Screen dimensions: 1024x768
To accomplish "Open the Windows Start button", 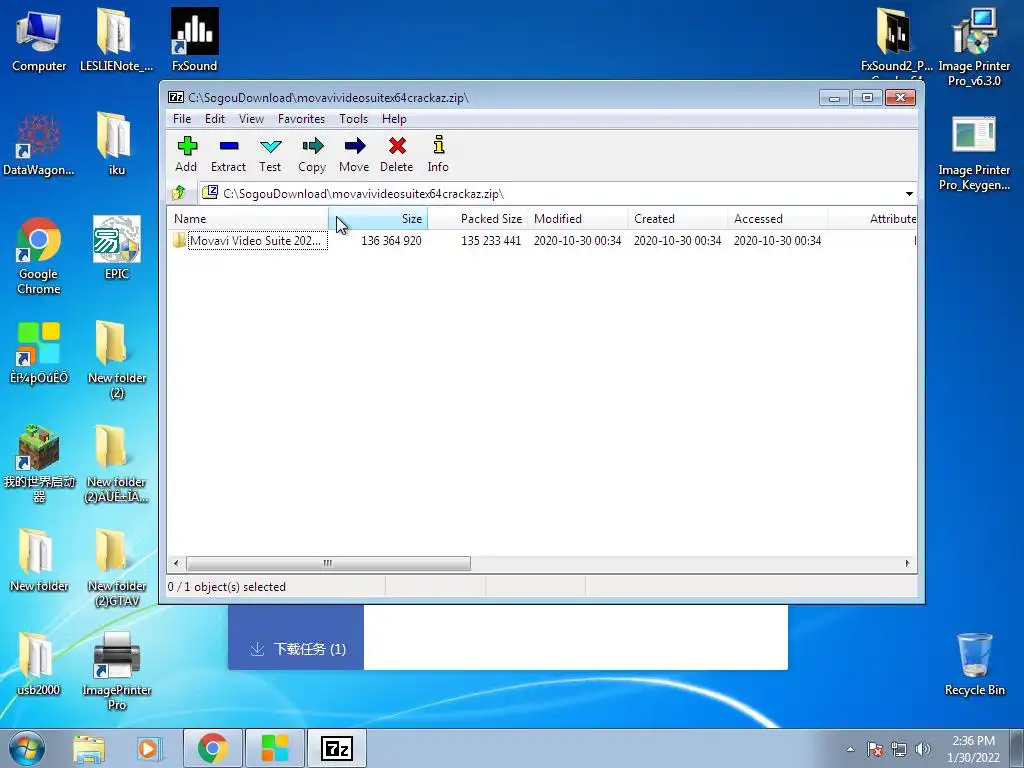I will click(x=27, y=748).
